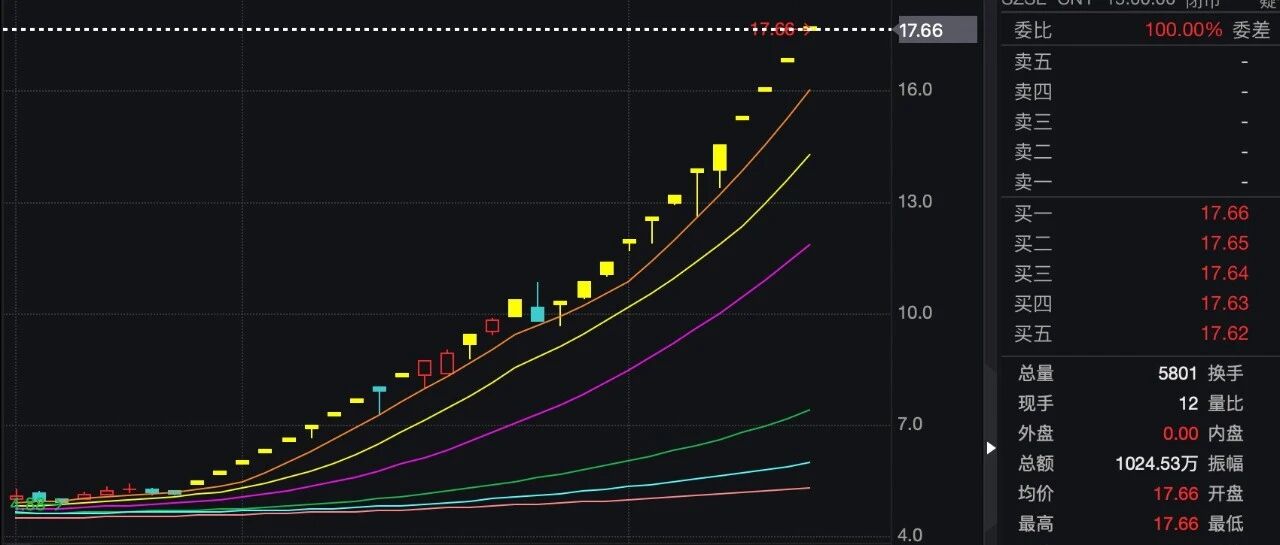Viewport: 1280px width, 545px height.
Task: Select the cyan candlestick with long lower wick
Action: 379,390
